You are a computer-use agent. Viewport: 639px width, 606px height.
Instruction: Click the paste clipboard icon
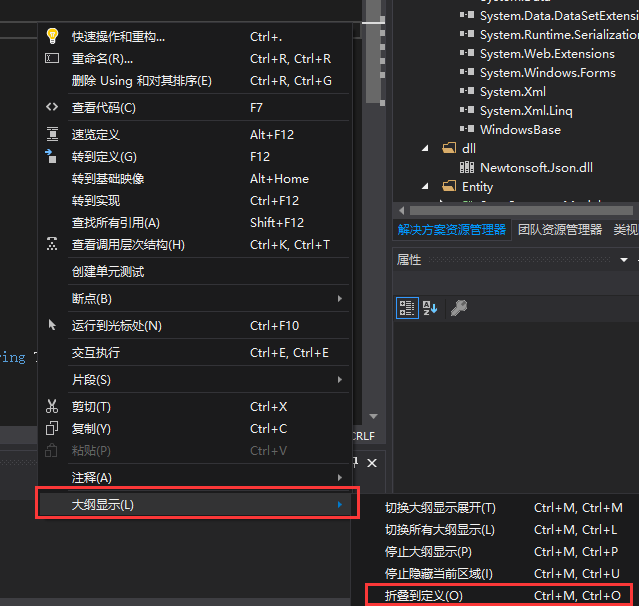point(51,450)
